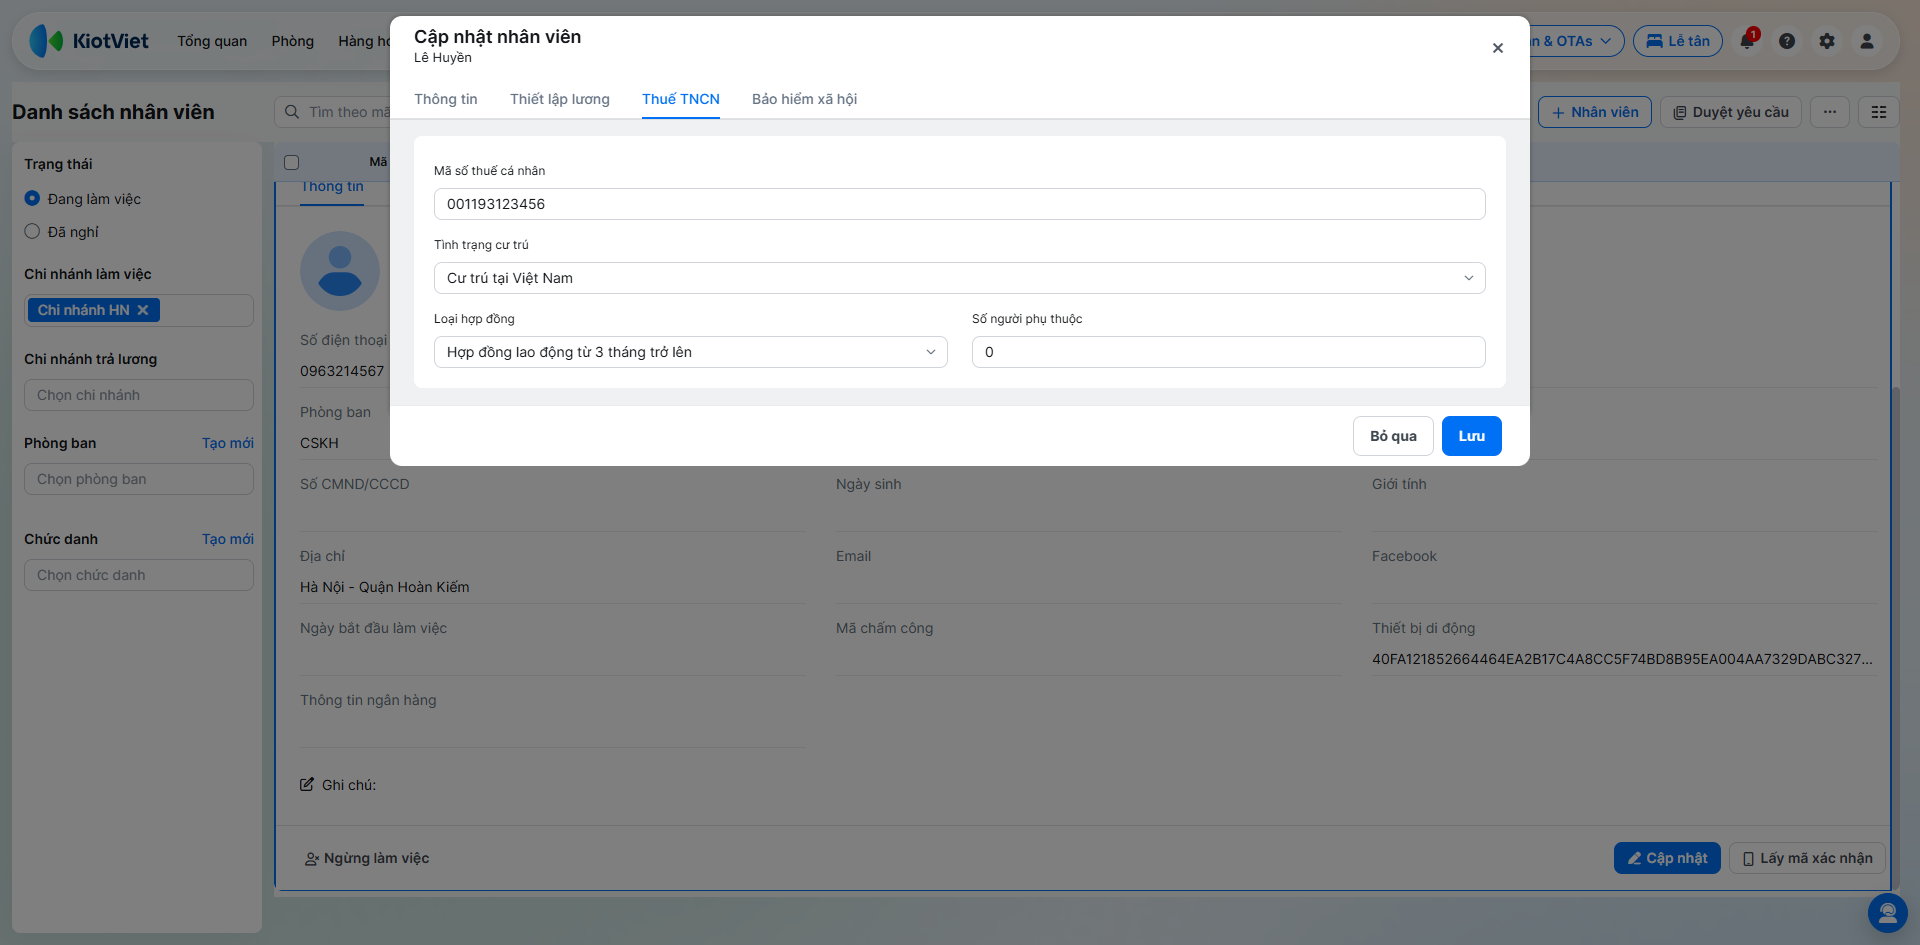
Task: Click the Nhân viên add button
Action: click(1595, 112)
